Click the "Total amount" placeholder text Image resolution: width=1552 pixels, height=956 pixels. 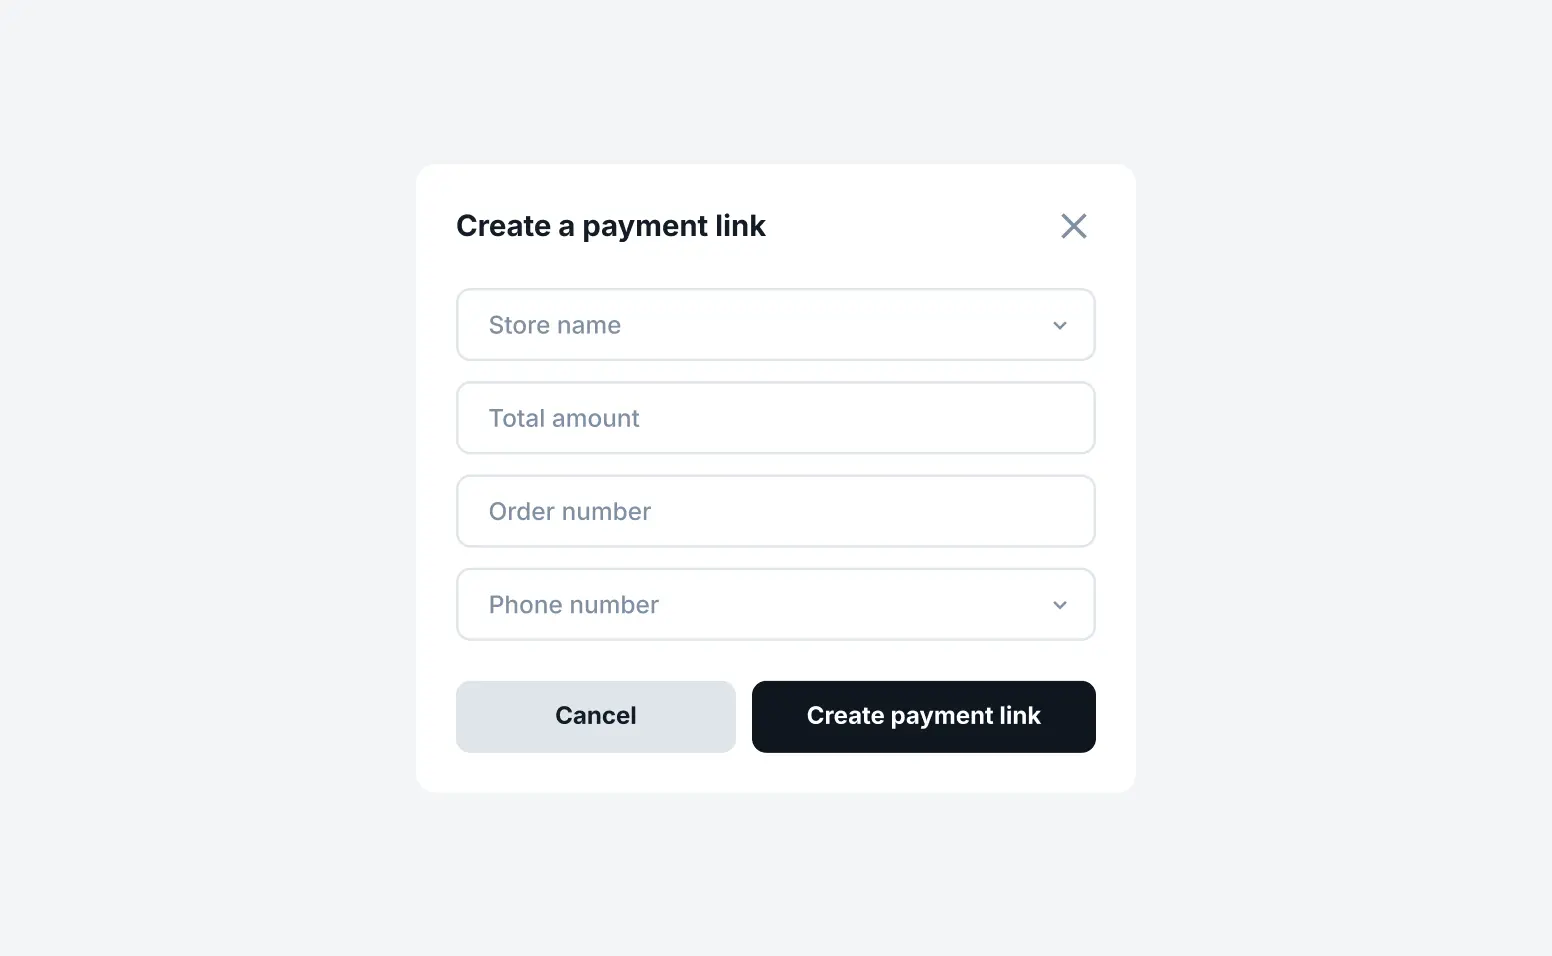(563, 418)
